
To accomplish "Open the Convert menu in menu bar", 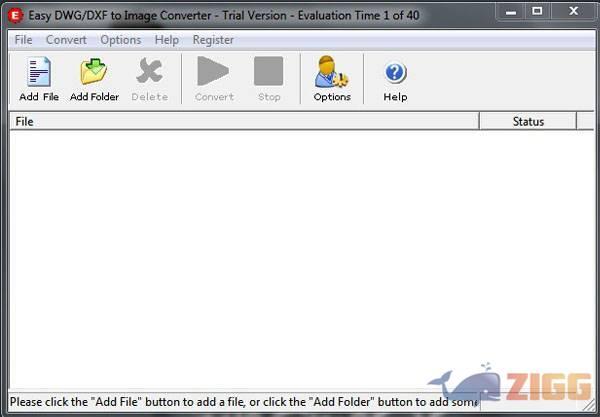I will click(x=66, y=40).
